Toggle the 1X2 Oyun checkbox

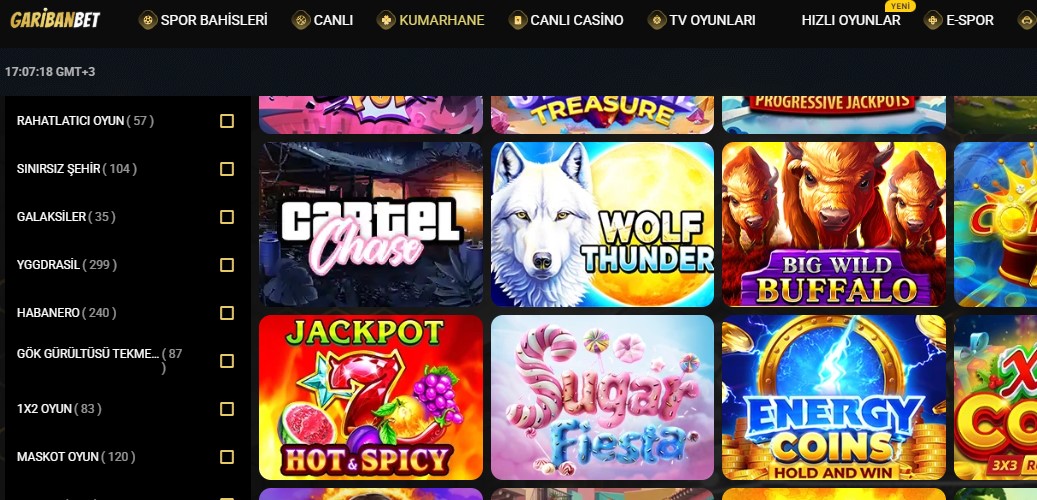(x=227, y=409)
